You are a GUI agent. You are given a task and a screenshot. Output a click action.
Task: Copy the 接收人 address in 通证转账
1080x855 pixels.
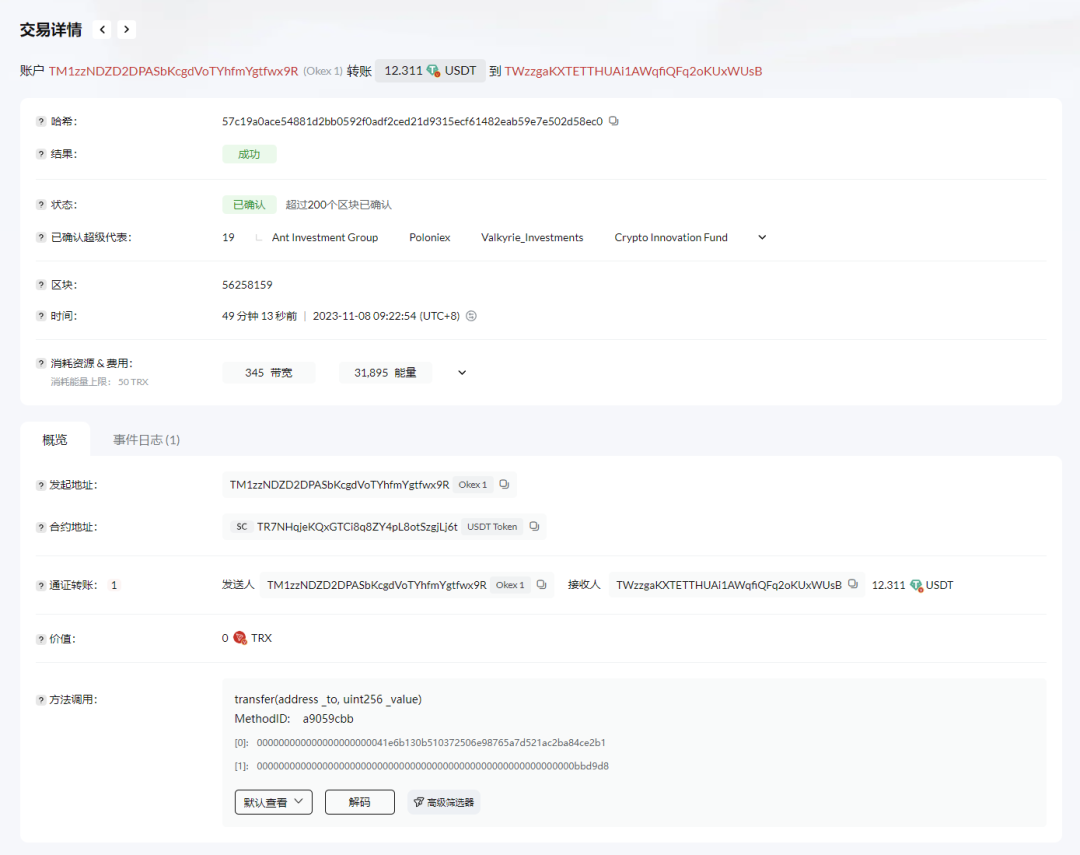(853, 584)
